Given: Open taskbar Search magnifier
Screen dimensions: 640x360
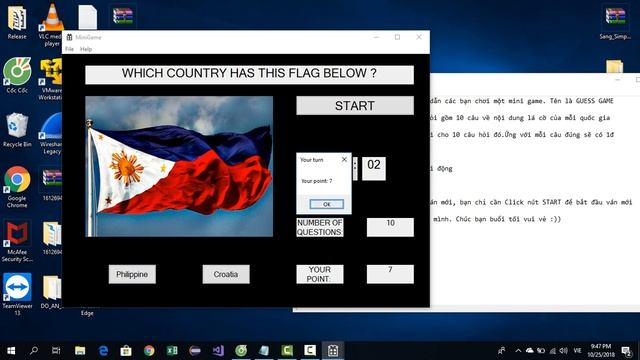Looking at the screenshot, I should pos(34,351).
